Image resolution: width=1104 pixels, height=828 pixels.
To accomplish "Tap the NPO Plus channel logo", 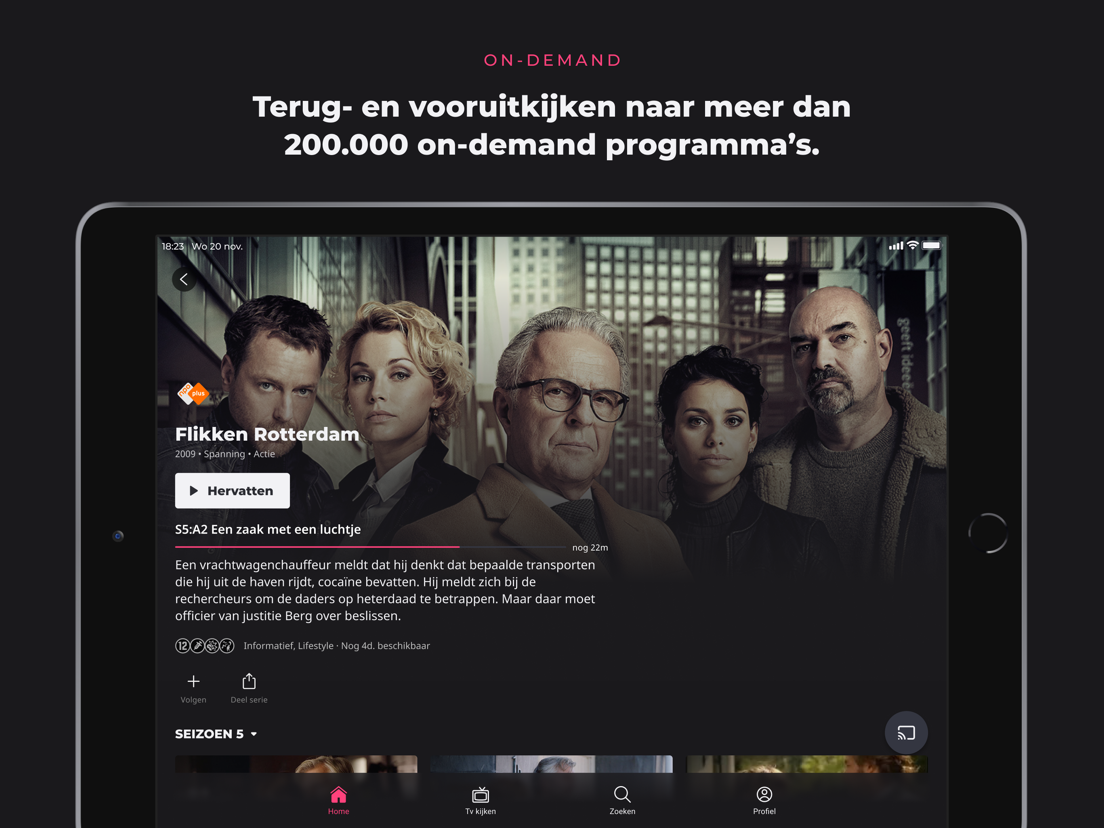I will [193, 393].
